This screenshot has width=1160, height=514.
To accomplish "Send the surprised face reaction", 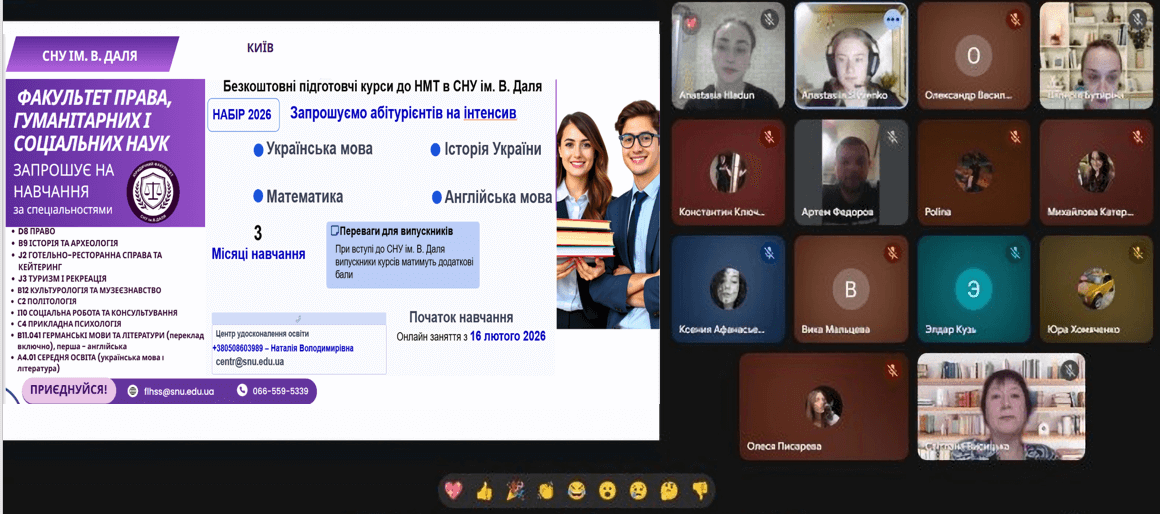I will [607, 490].
